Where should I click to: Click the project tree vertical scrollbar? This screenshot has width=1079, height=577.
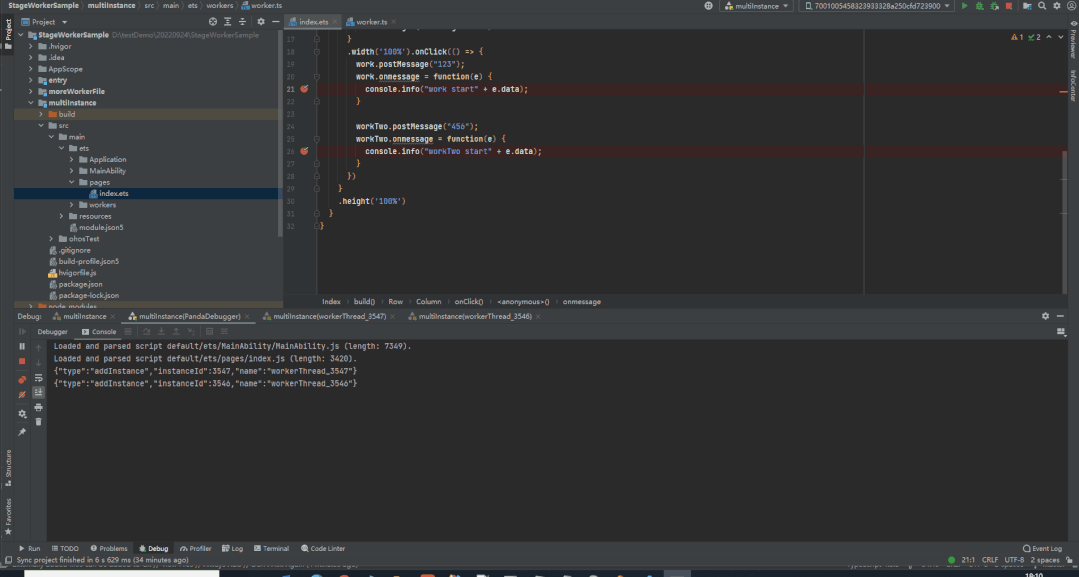pos(280,134)
